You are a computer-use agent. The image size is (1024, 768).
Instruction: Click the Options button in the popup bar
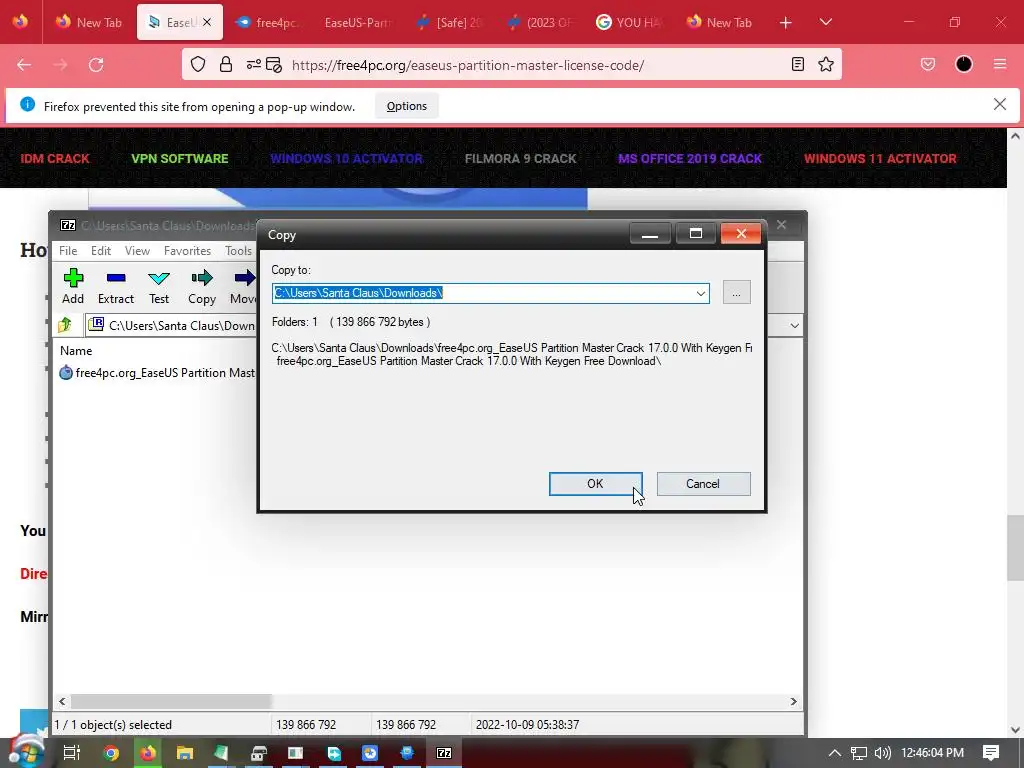(x=407, y=106)
